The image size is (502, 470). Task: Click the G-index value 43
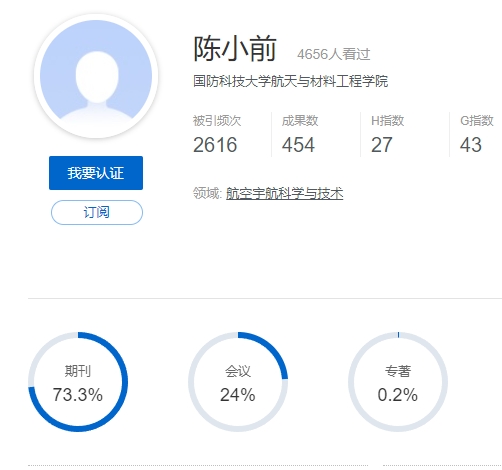point(471,145)
